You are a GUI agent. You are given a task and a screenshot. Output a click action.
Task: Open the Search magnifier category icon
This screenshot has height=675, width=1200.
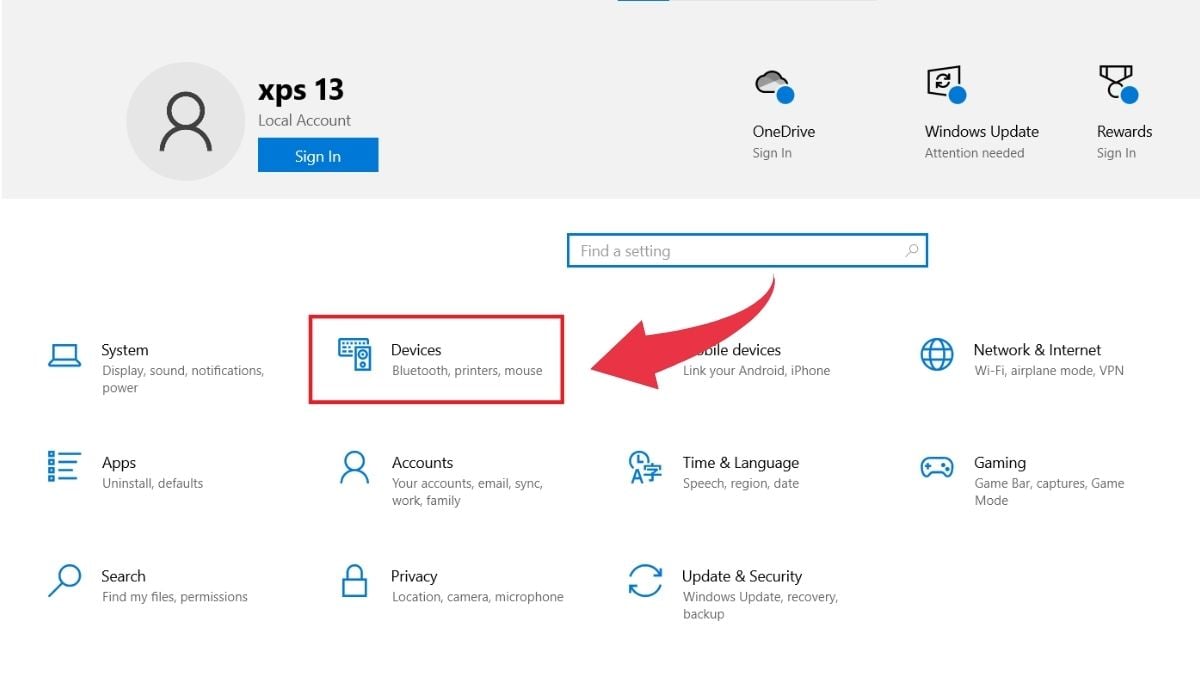(64, 580)
